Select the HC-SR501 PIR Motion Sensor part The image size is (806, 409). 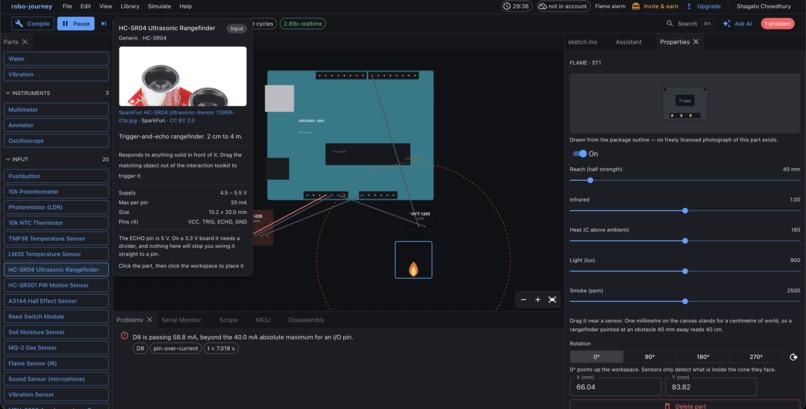point(57,285)
